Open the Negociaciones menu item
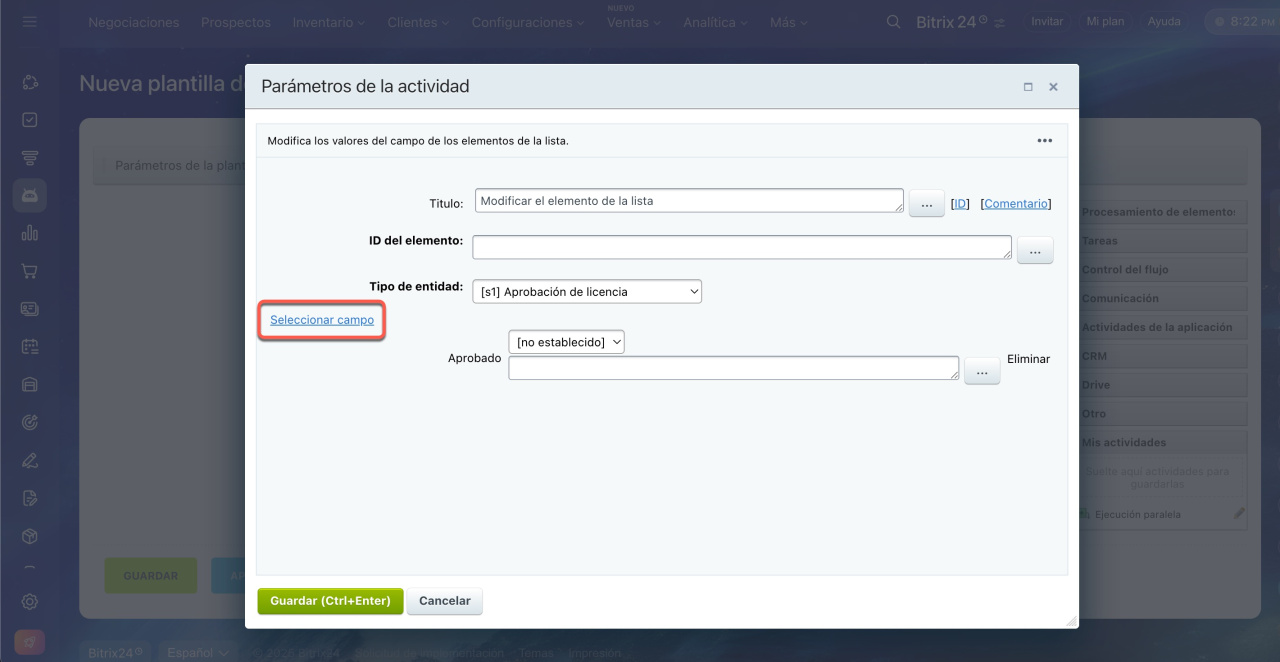This screenshot has width=1280, height=662. (x=134, y=22)
